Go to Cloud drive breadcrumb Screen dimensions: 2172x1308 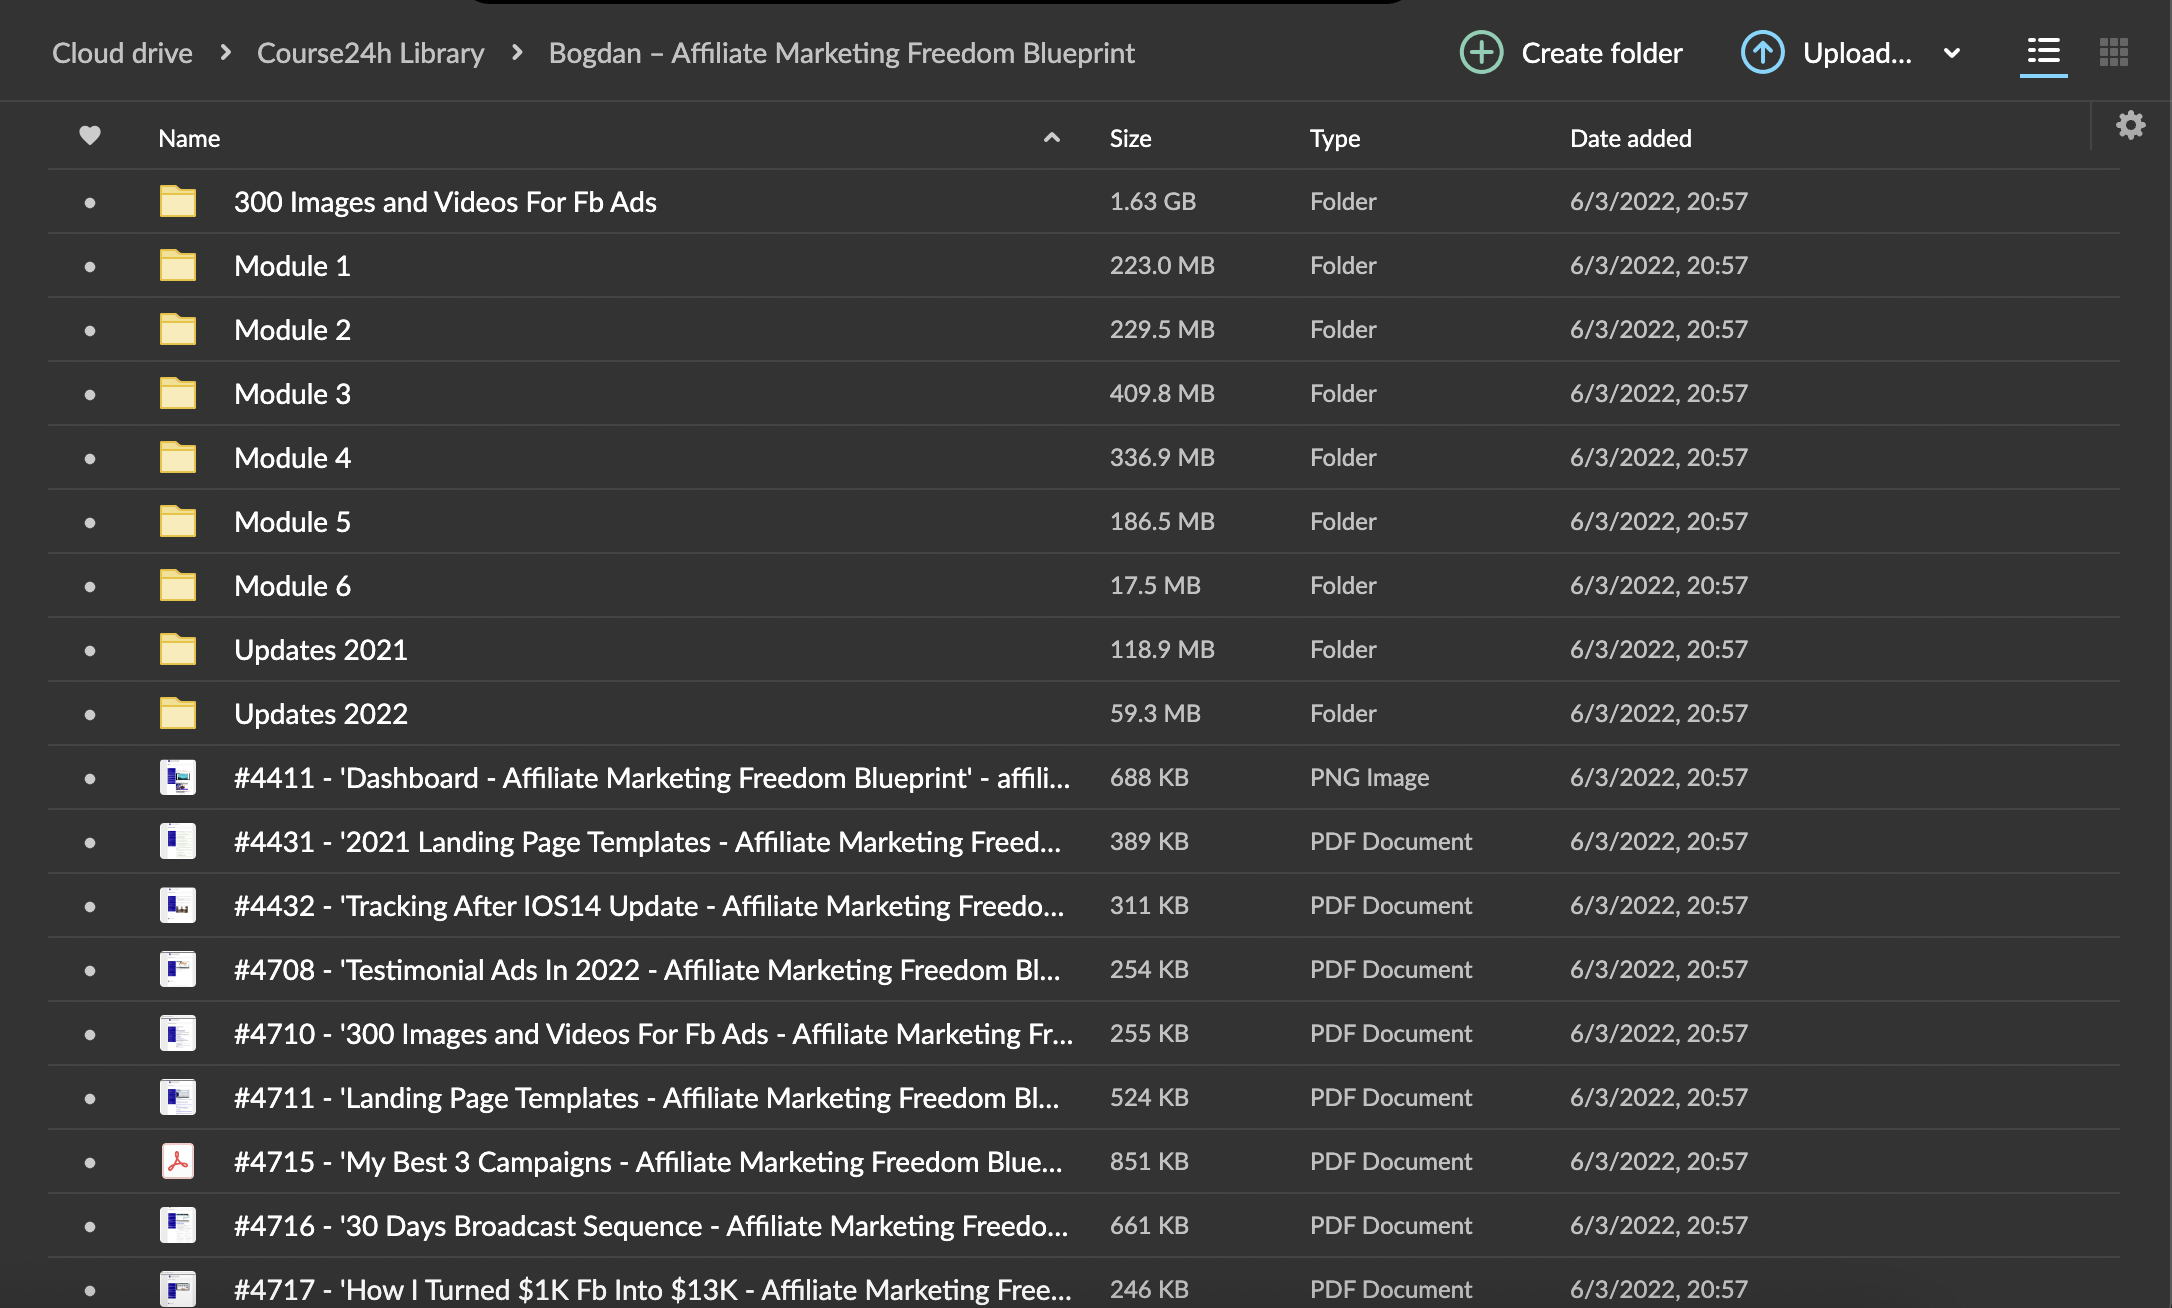[x=122, y=53]
